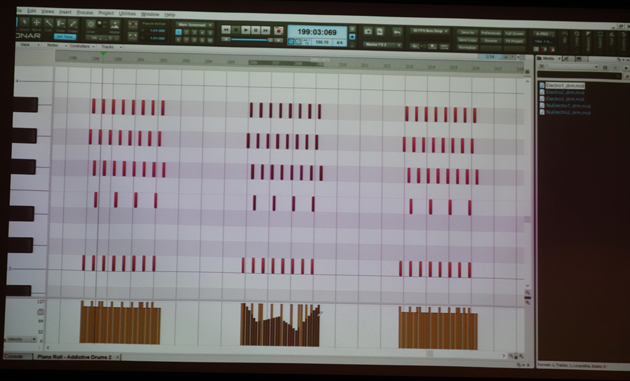Toggle screenset number 2 button
Screen dimensions: 630x381
point(187,32)
